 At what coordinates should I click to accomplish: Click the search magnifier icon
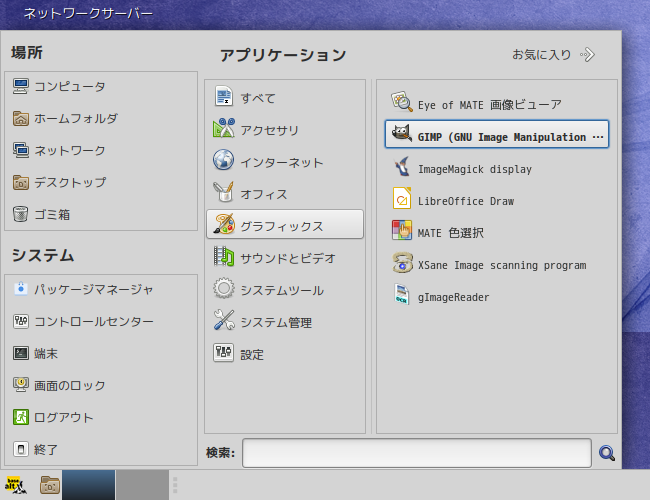pyautogui.click(x=607, y=453)
